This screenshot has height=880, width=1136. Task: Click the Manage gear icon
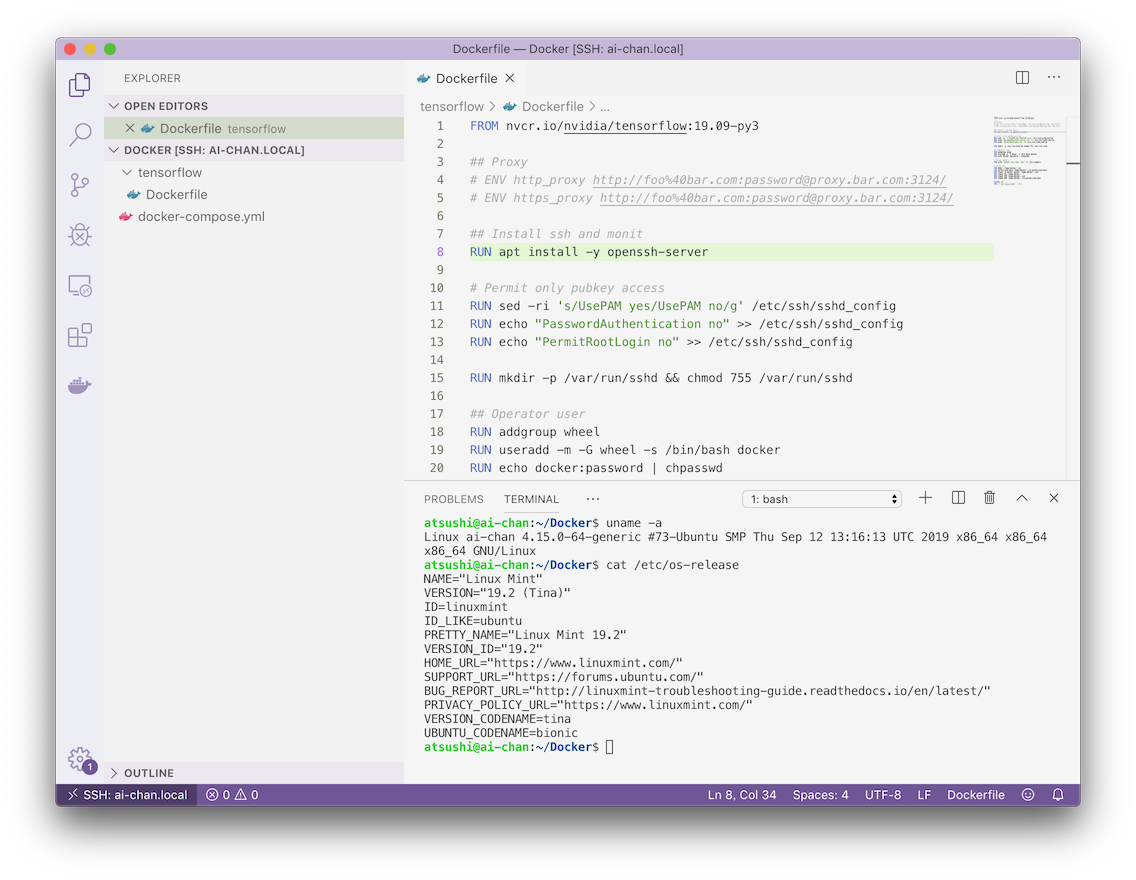click(x=80, y=759)
